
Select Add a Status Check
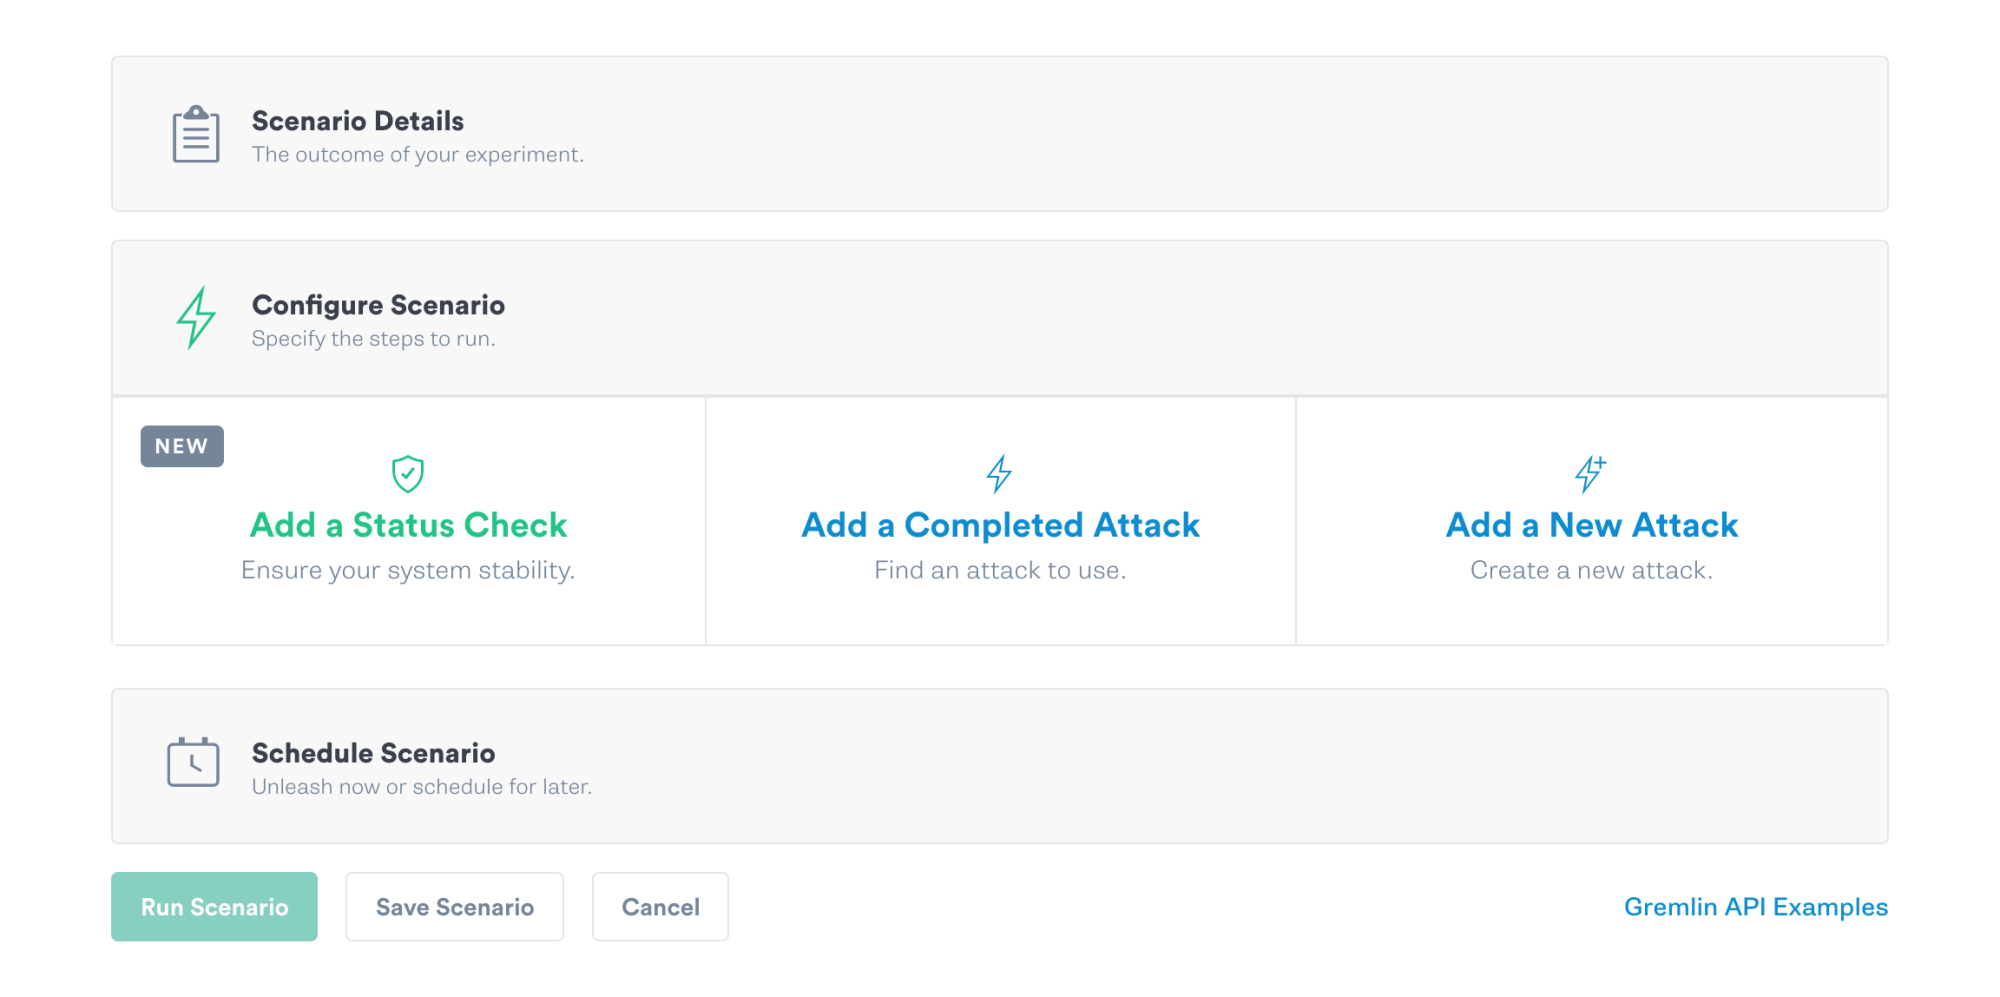(x=408, y=524)
